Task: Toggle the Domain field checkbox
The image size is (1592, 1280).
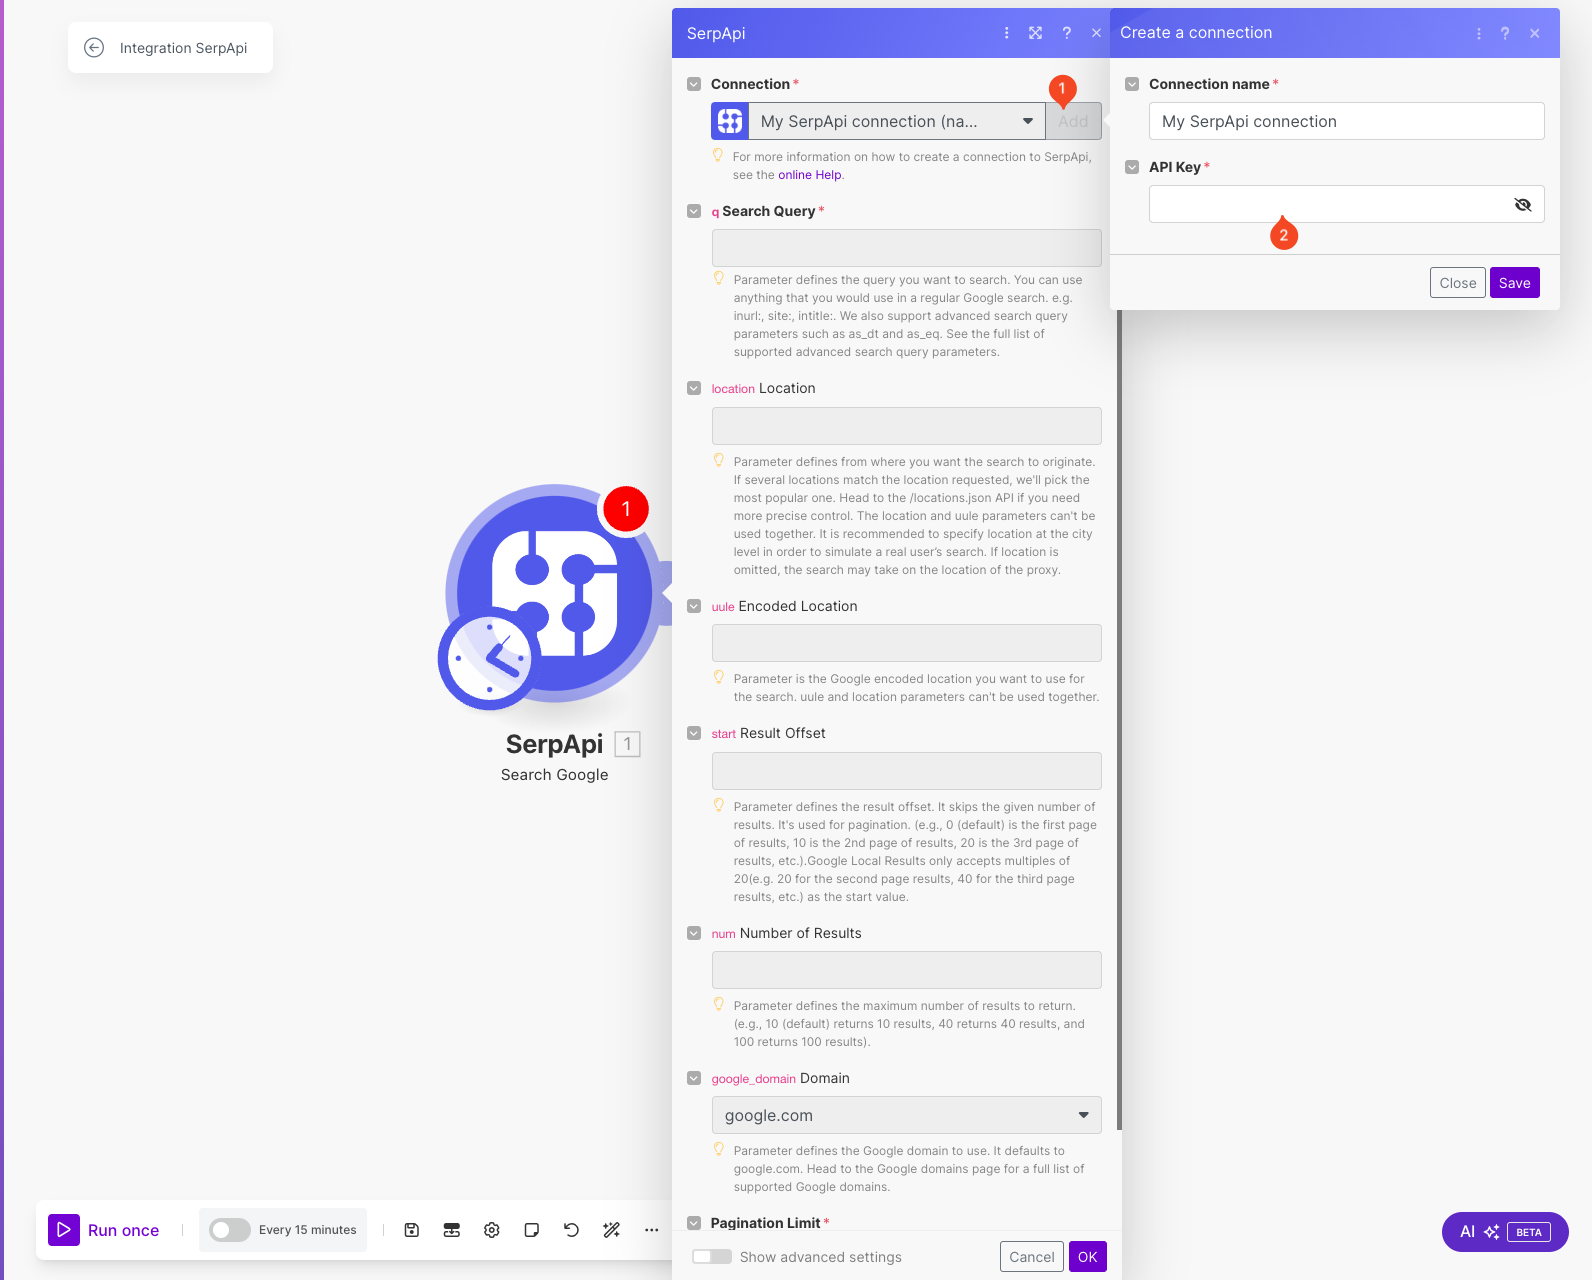Action: pyautogui.click(x=694, y=1078)
